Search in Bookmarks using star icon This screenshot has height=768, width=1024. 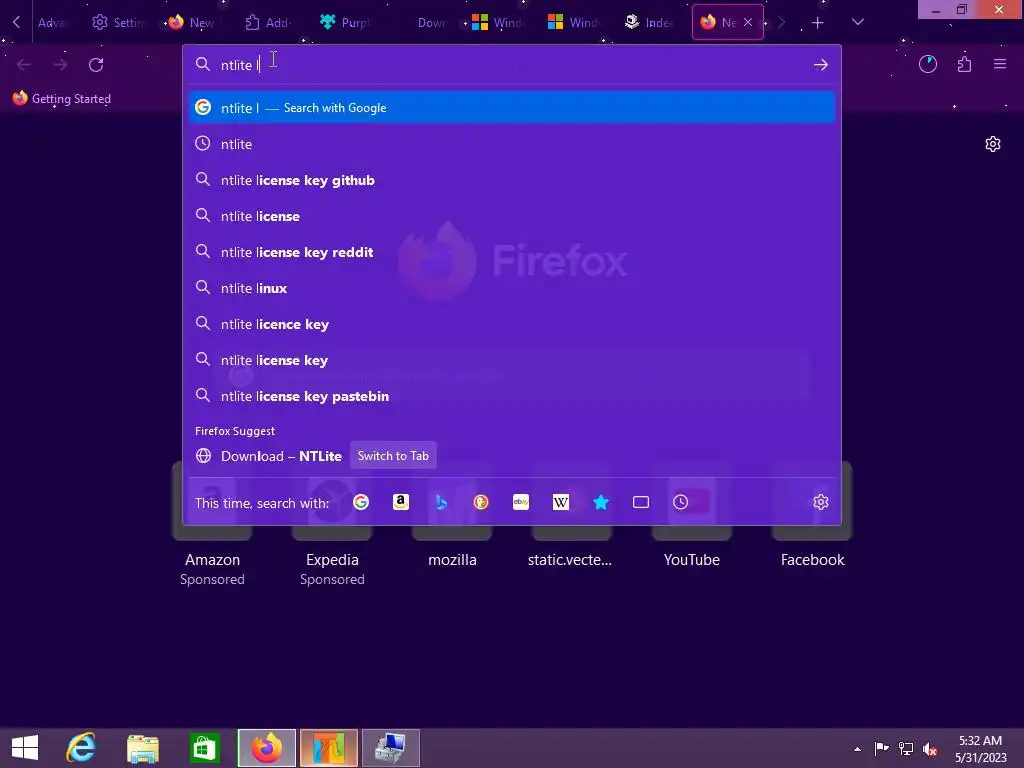click(x=601, y=502)
